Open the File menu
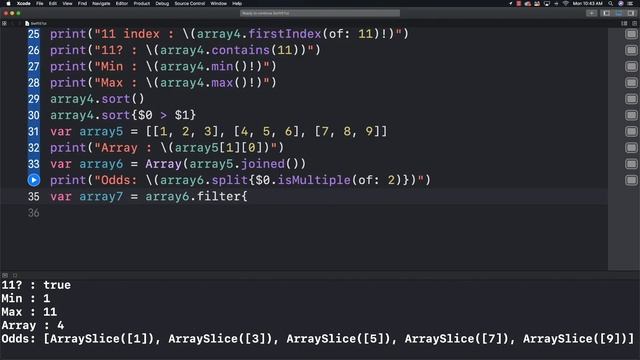 (40, 3)
